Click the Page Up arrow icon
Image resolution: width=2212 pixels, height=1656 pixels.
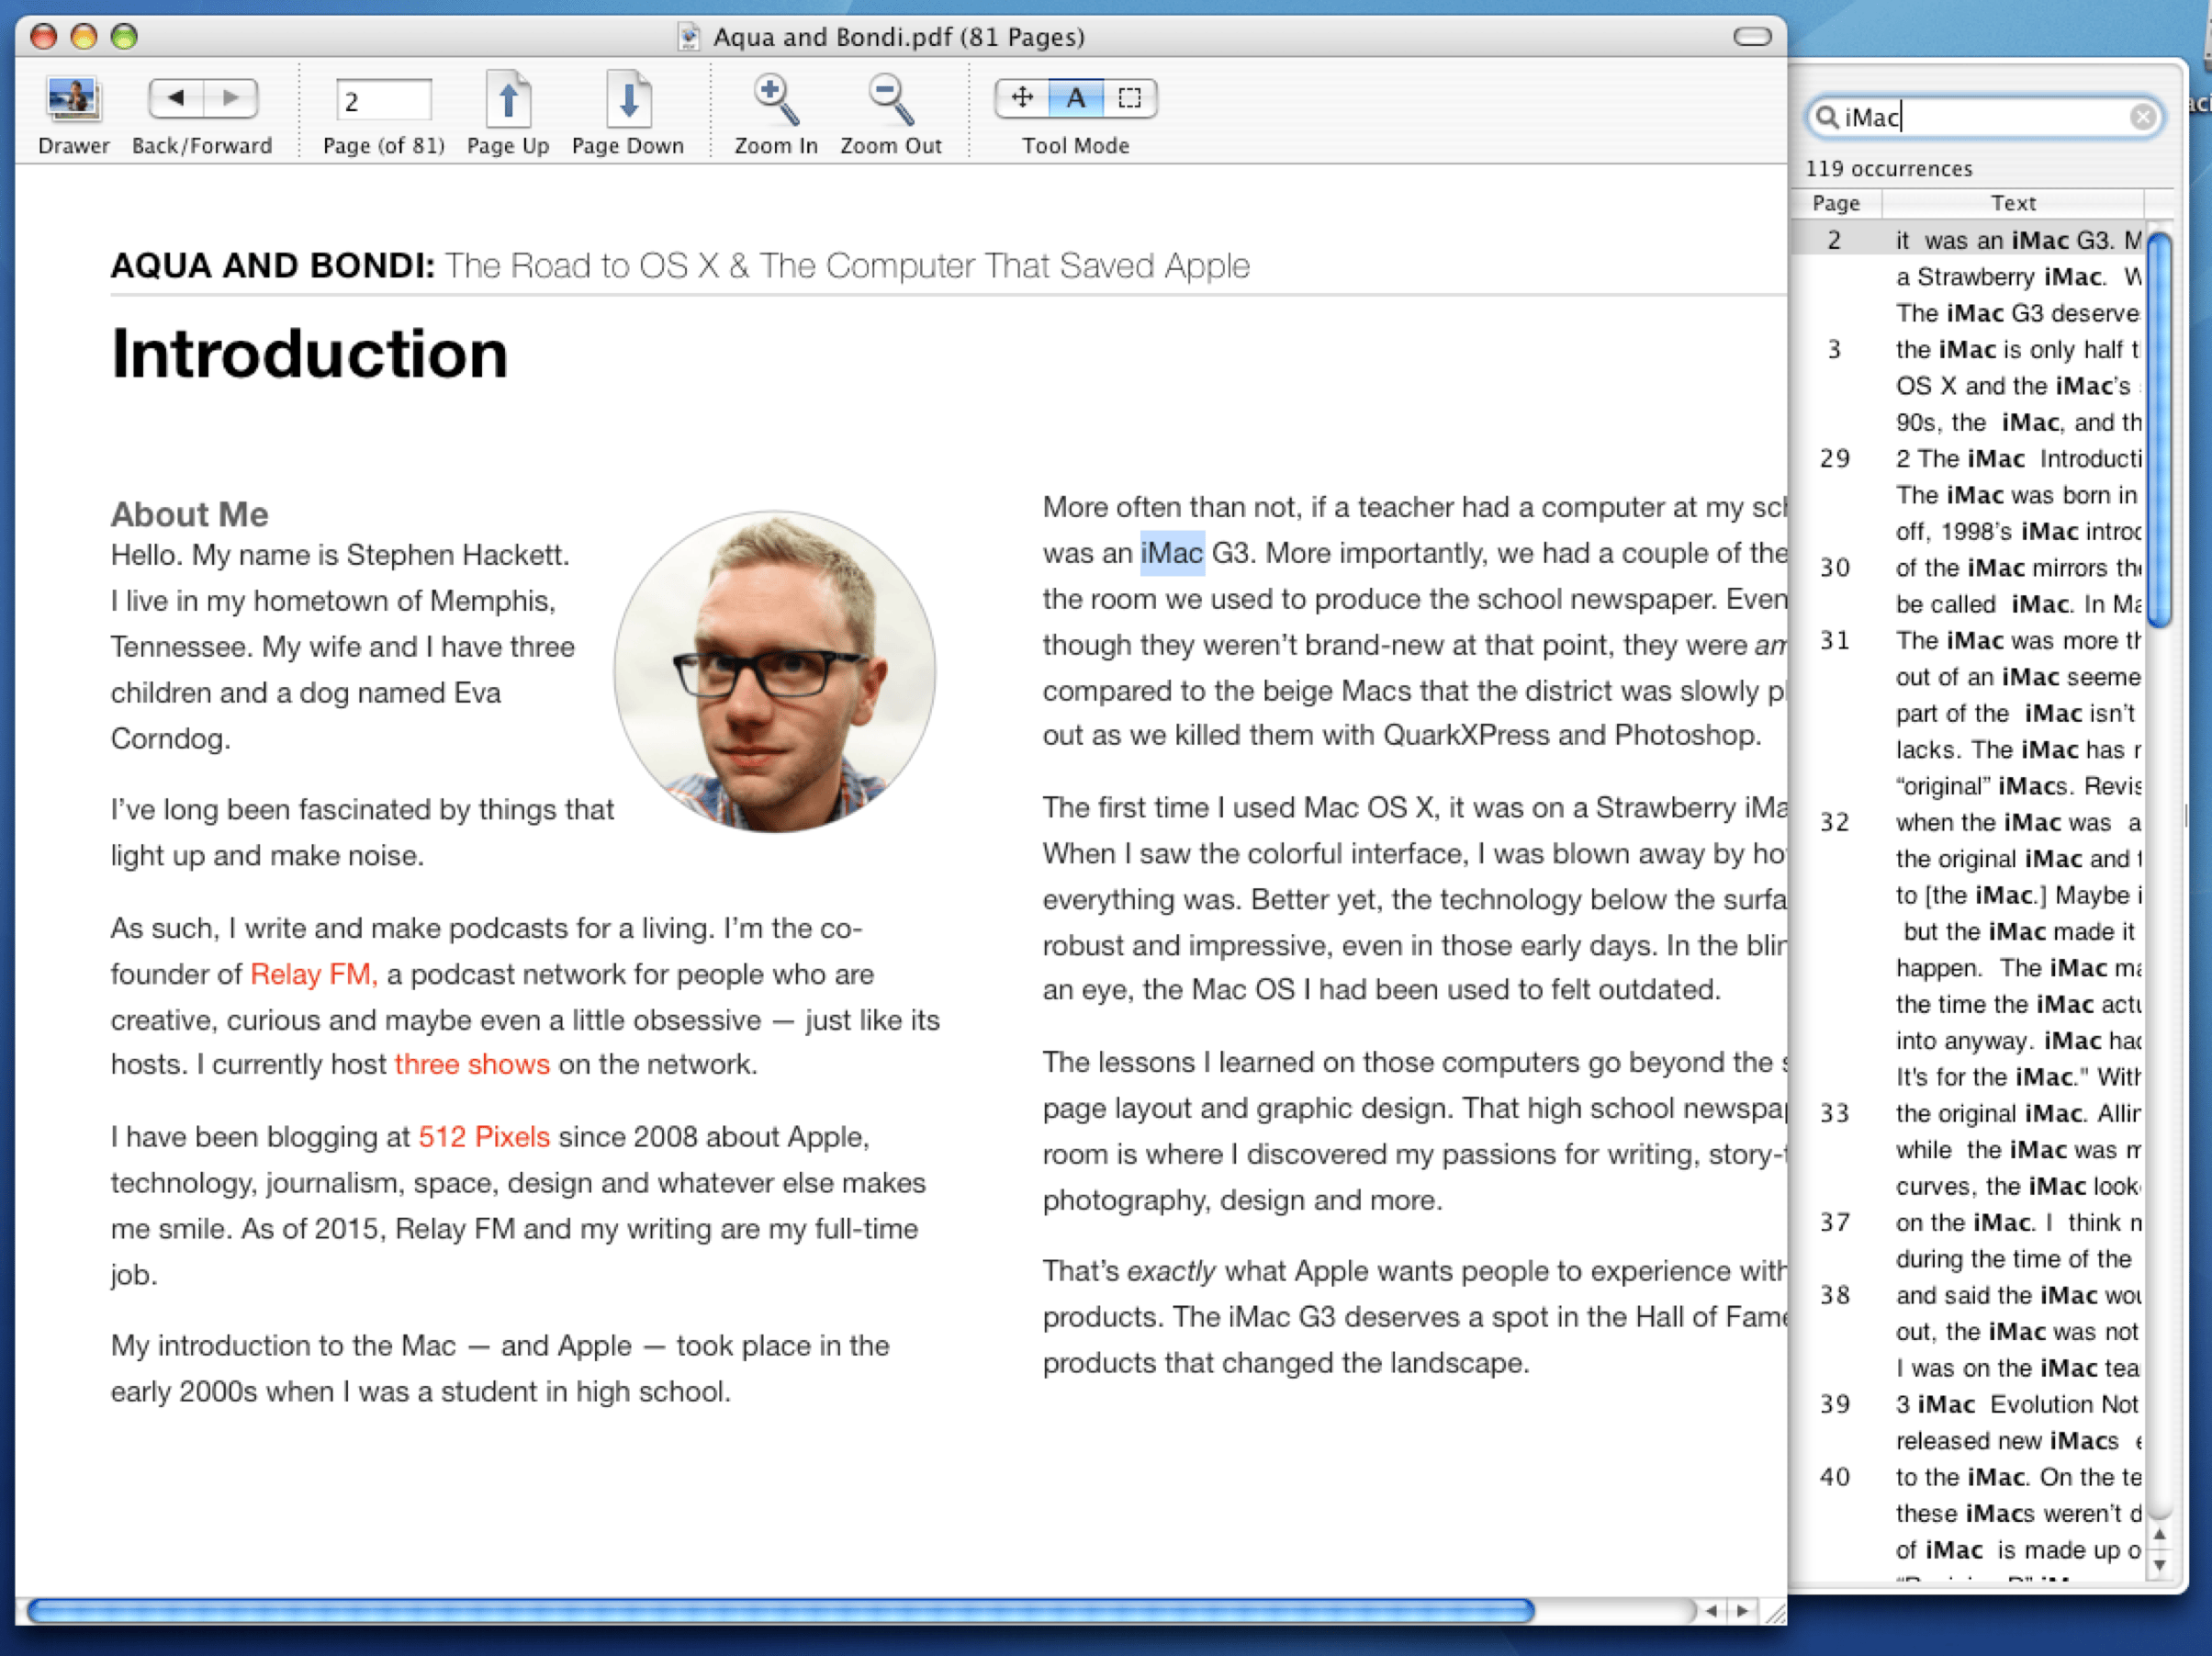pos(508,99)
